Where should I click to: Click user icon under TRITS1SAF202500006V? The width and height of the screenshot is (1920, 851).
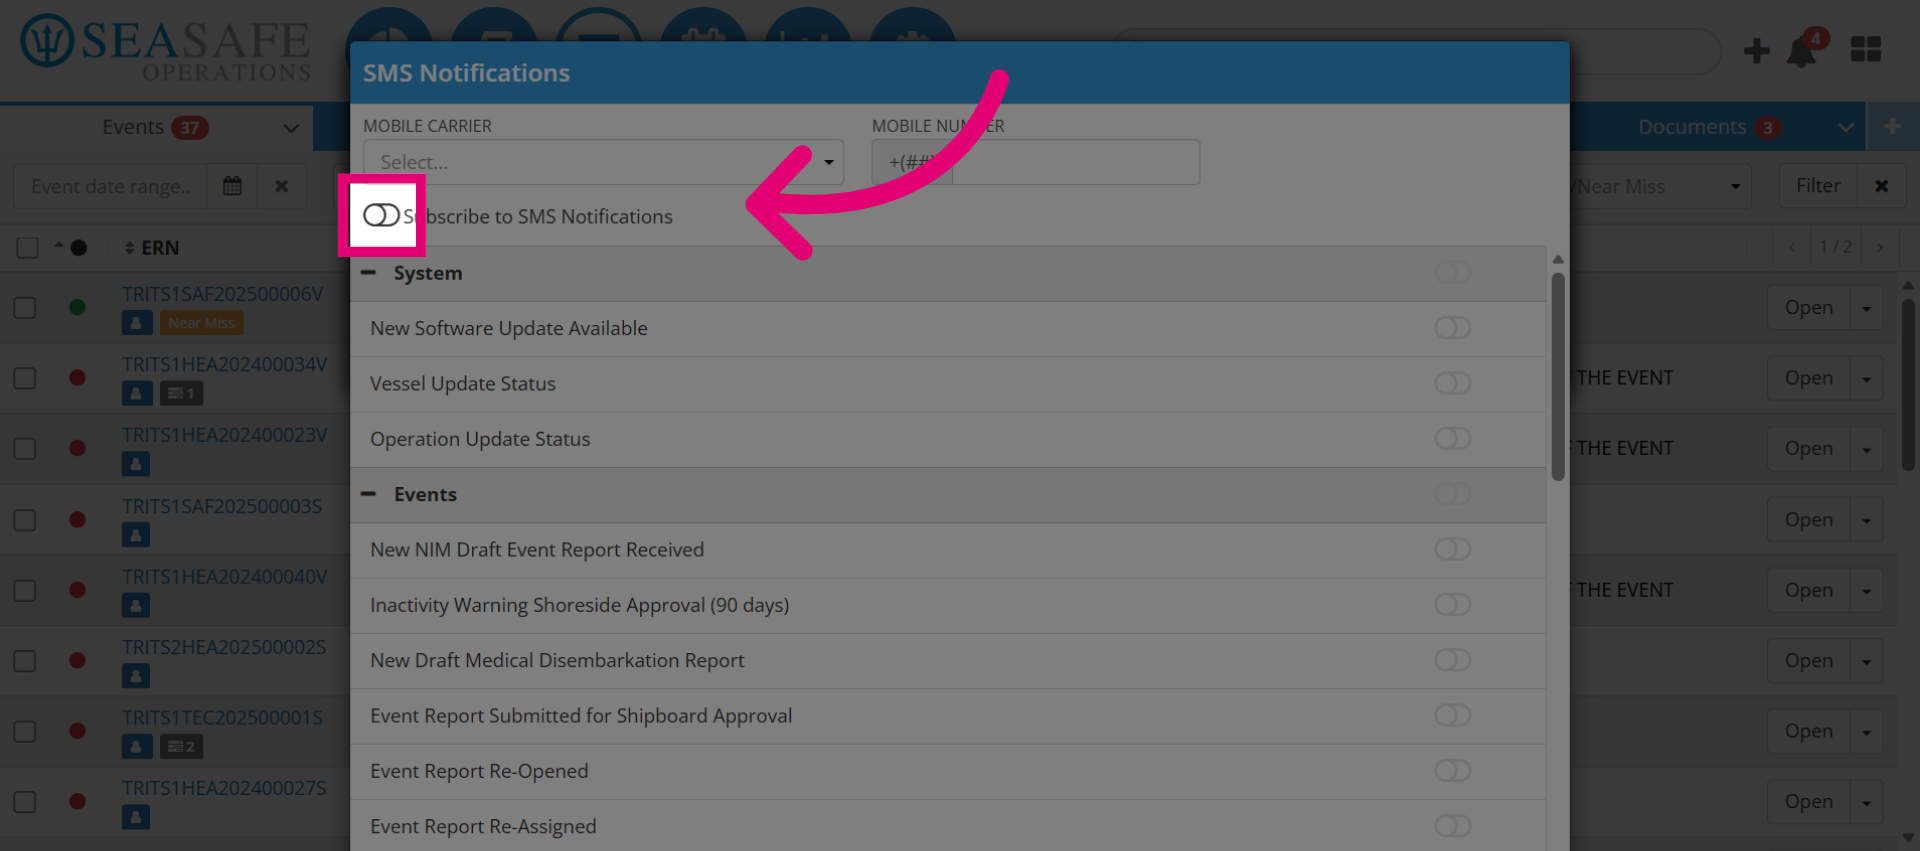[x=137, y=323]
